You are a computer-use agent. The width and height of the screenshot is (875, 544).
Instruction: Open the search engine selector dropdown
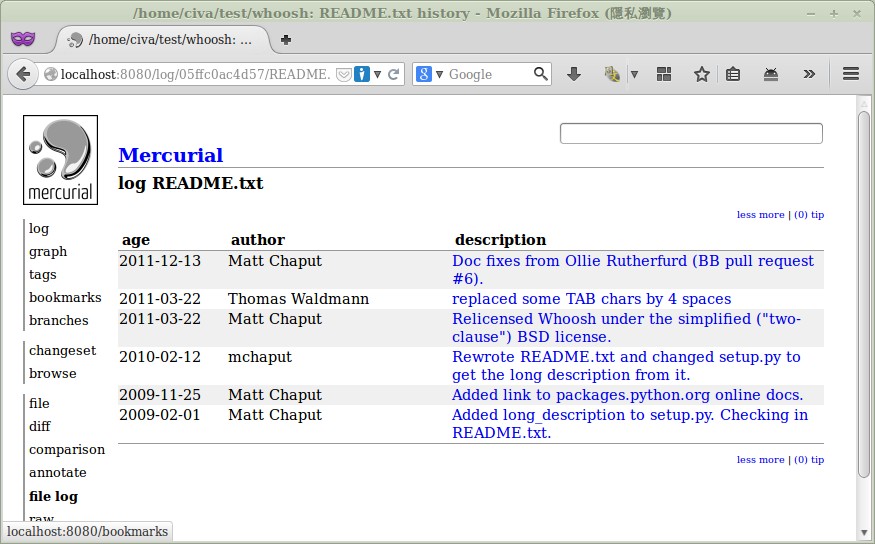point(439,74)
